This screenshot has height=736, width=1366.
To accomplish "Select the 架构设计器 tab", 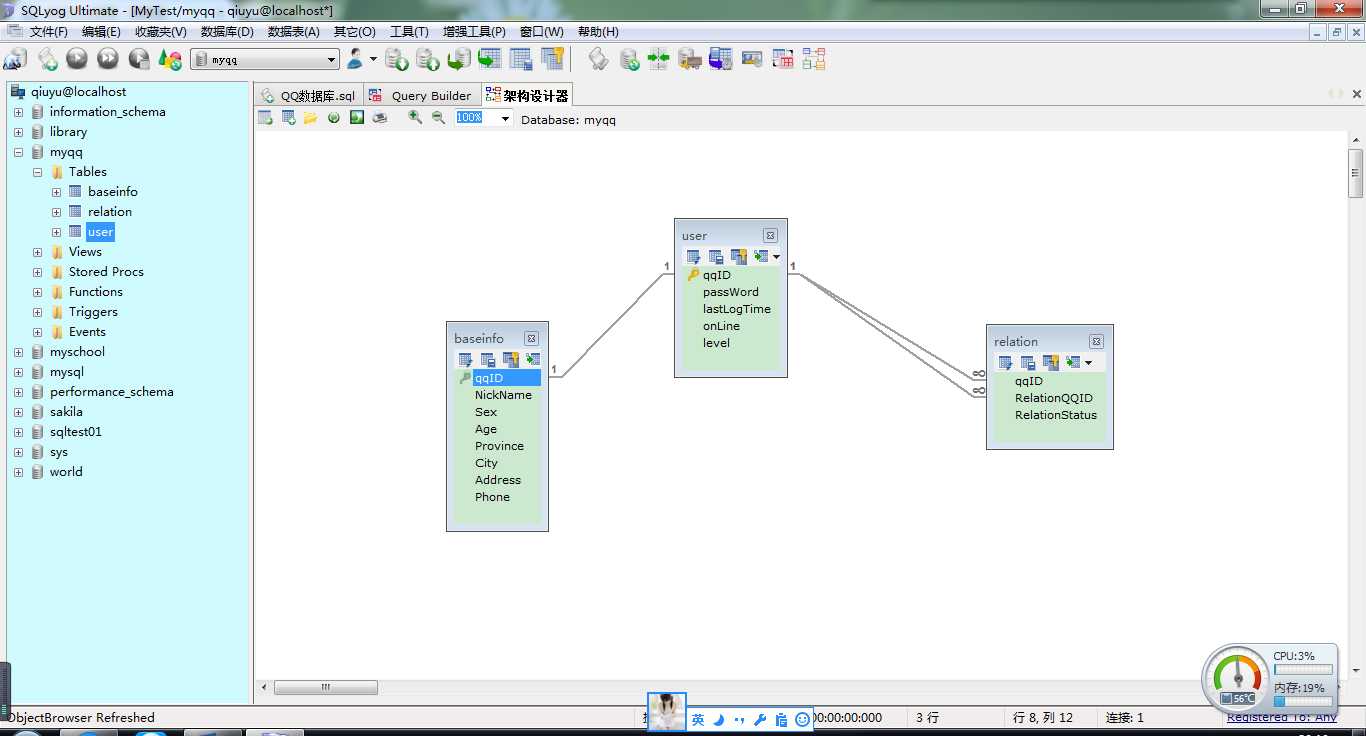I will [x=527, y=96].
